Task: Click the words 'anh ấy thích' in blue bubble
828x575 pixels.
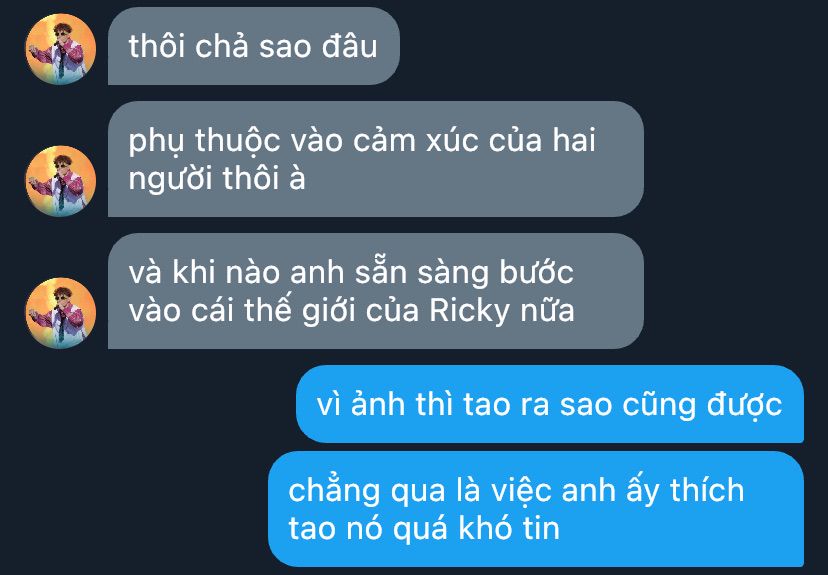Action: (x=653, y=490)
